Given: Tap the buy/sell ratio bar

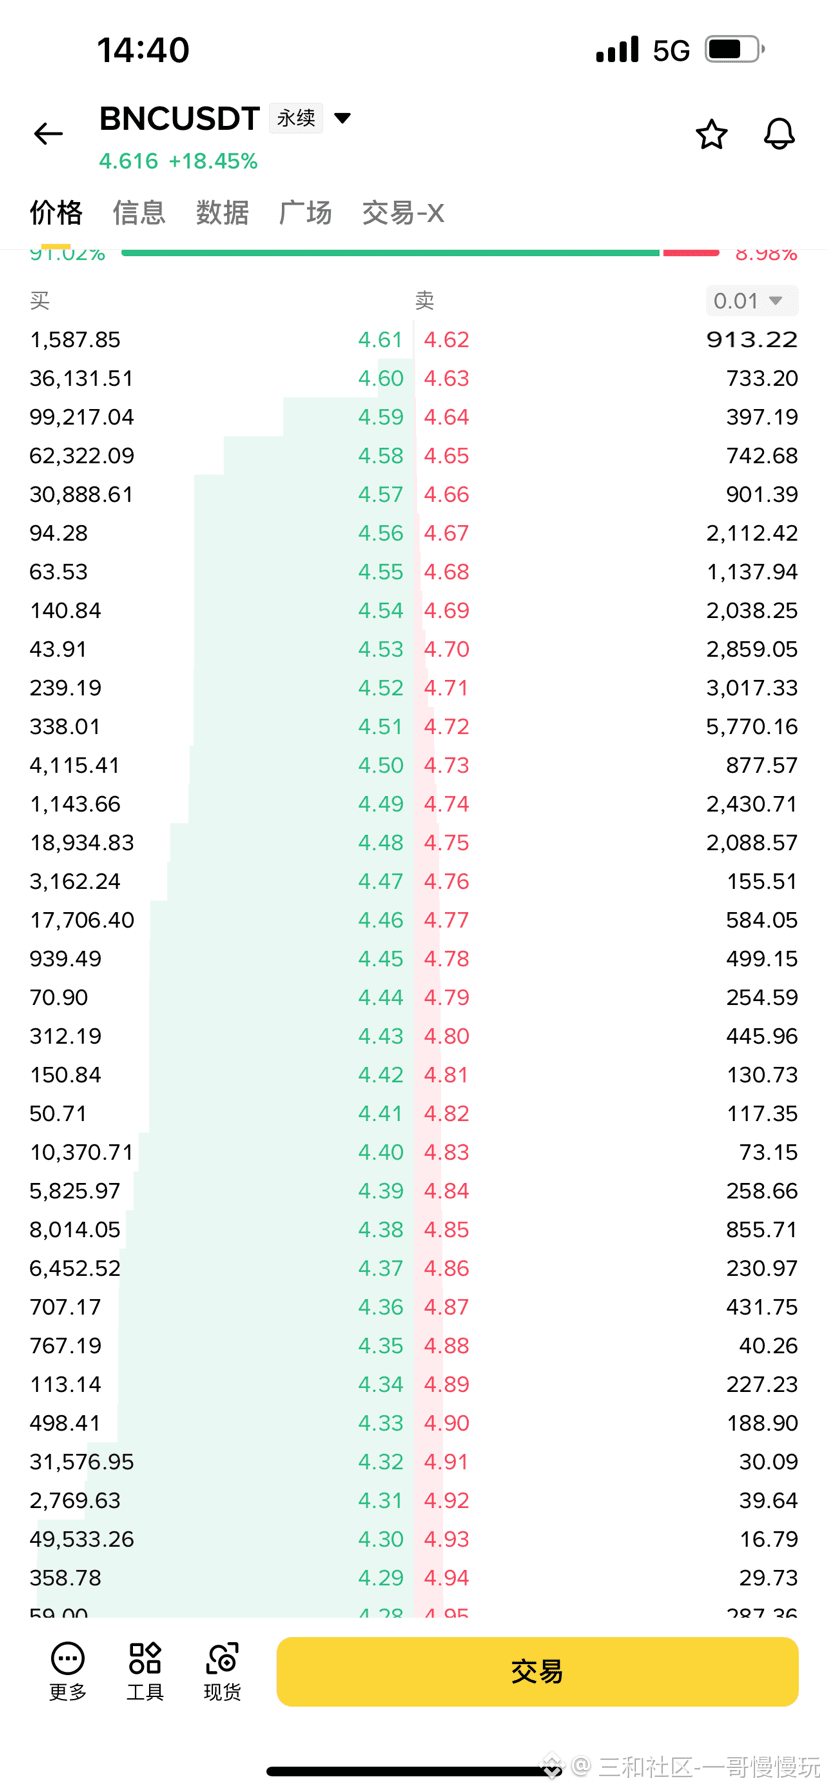Looking at the screenshot, I should (420, 253).
